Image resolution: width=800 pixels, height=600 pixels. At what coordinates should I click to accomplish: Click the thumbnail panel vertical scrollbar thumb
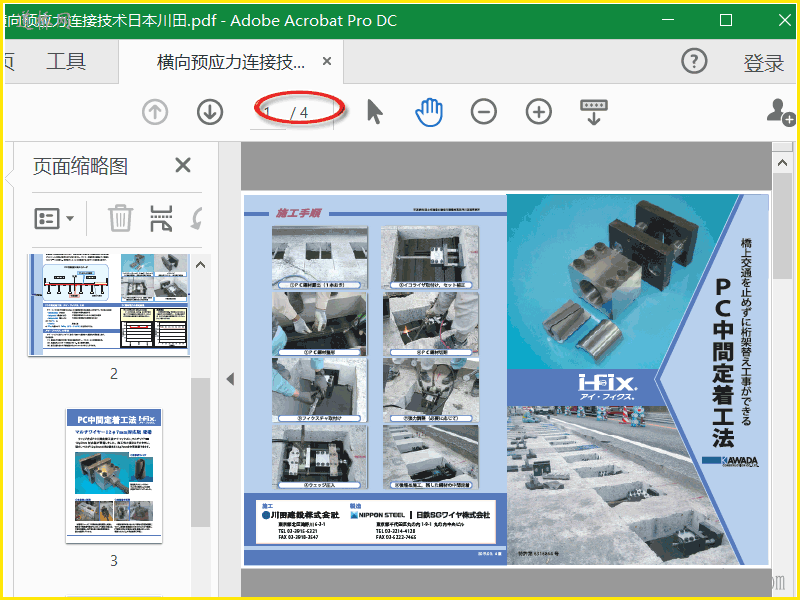tap(201, 452)
